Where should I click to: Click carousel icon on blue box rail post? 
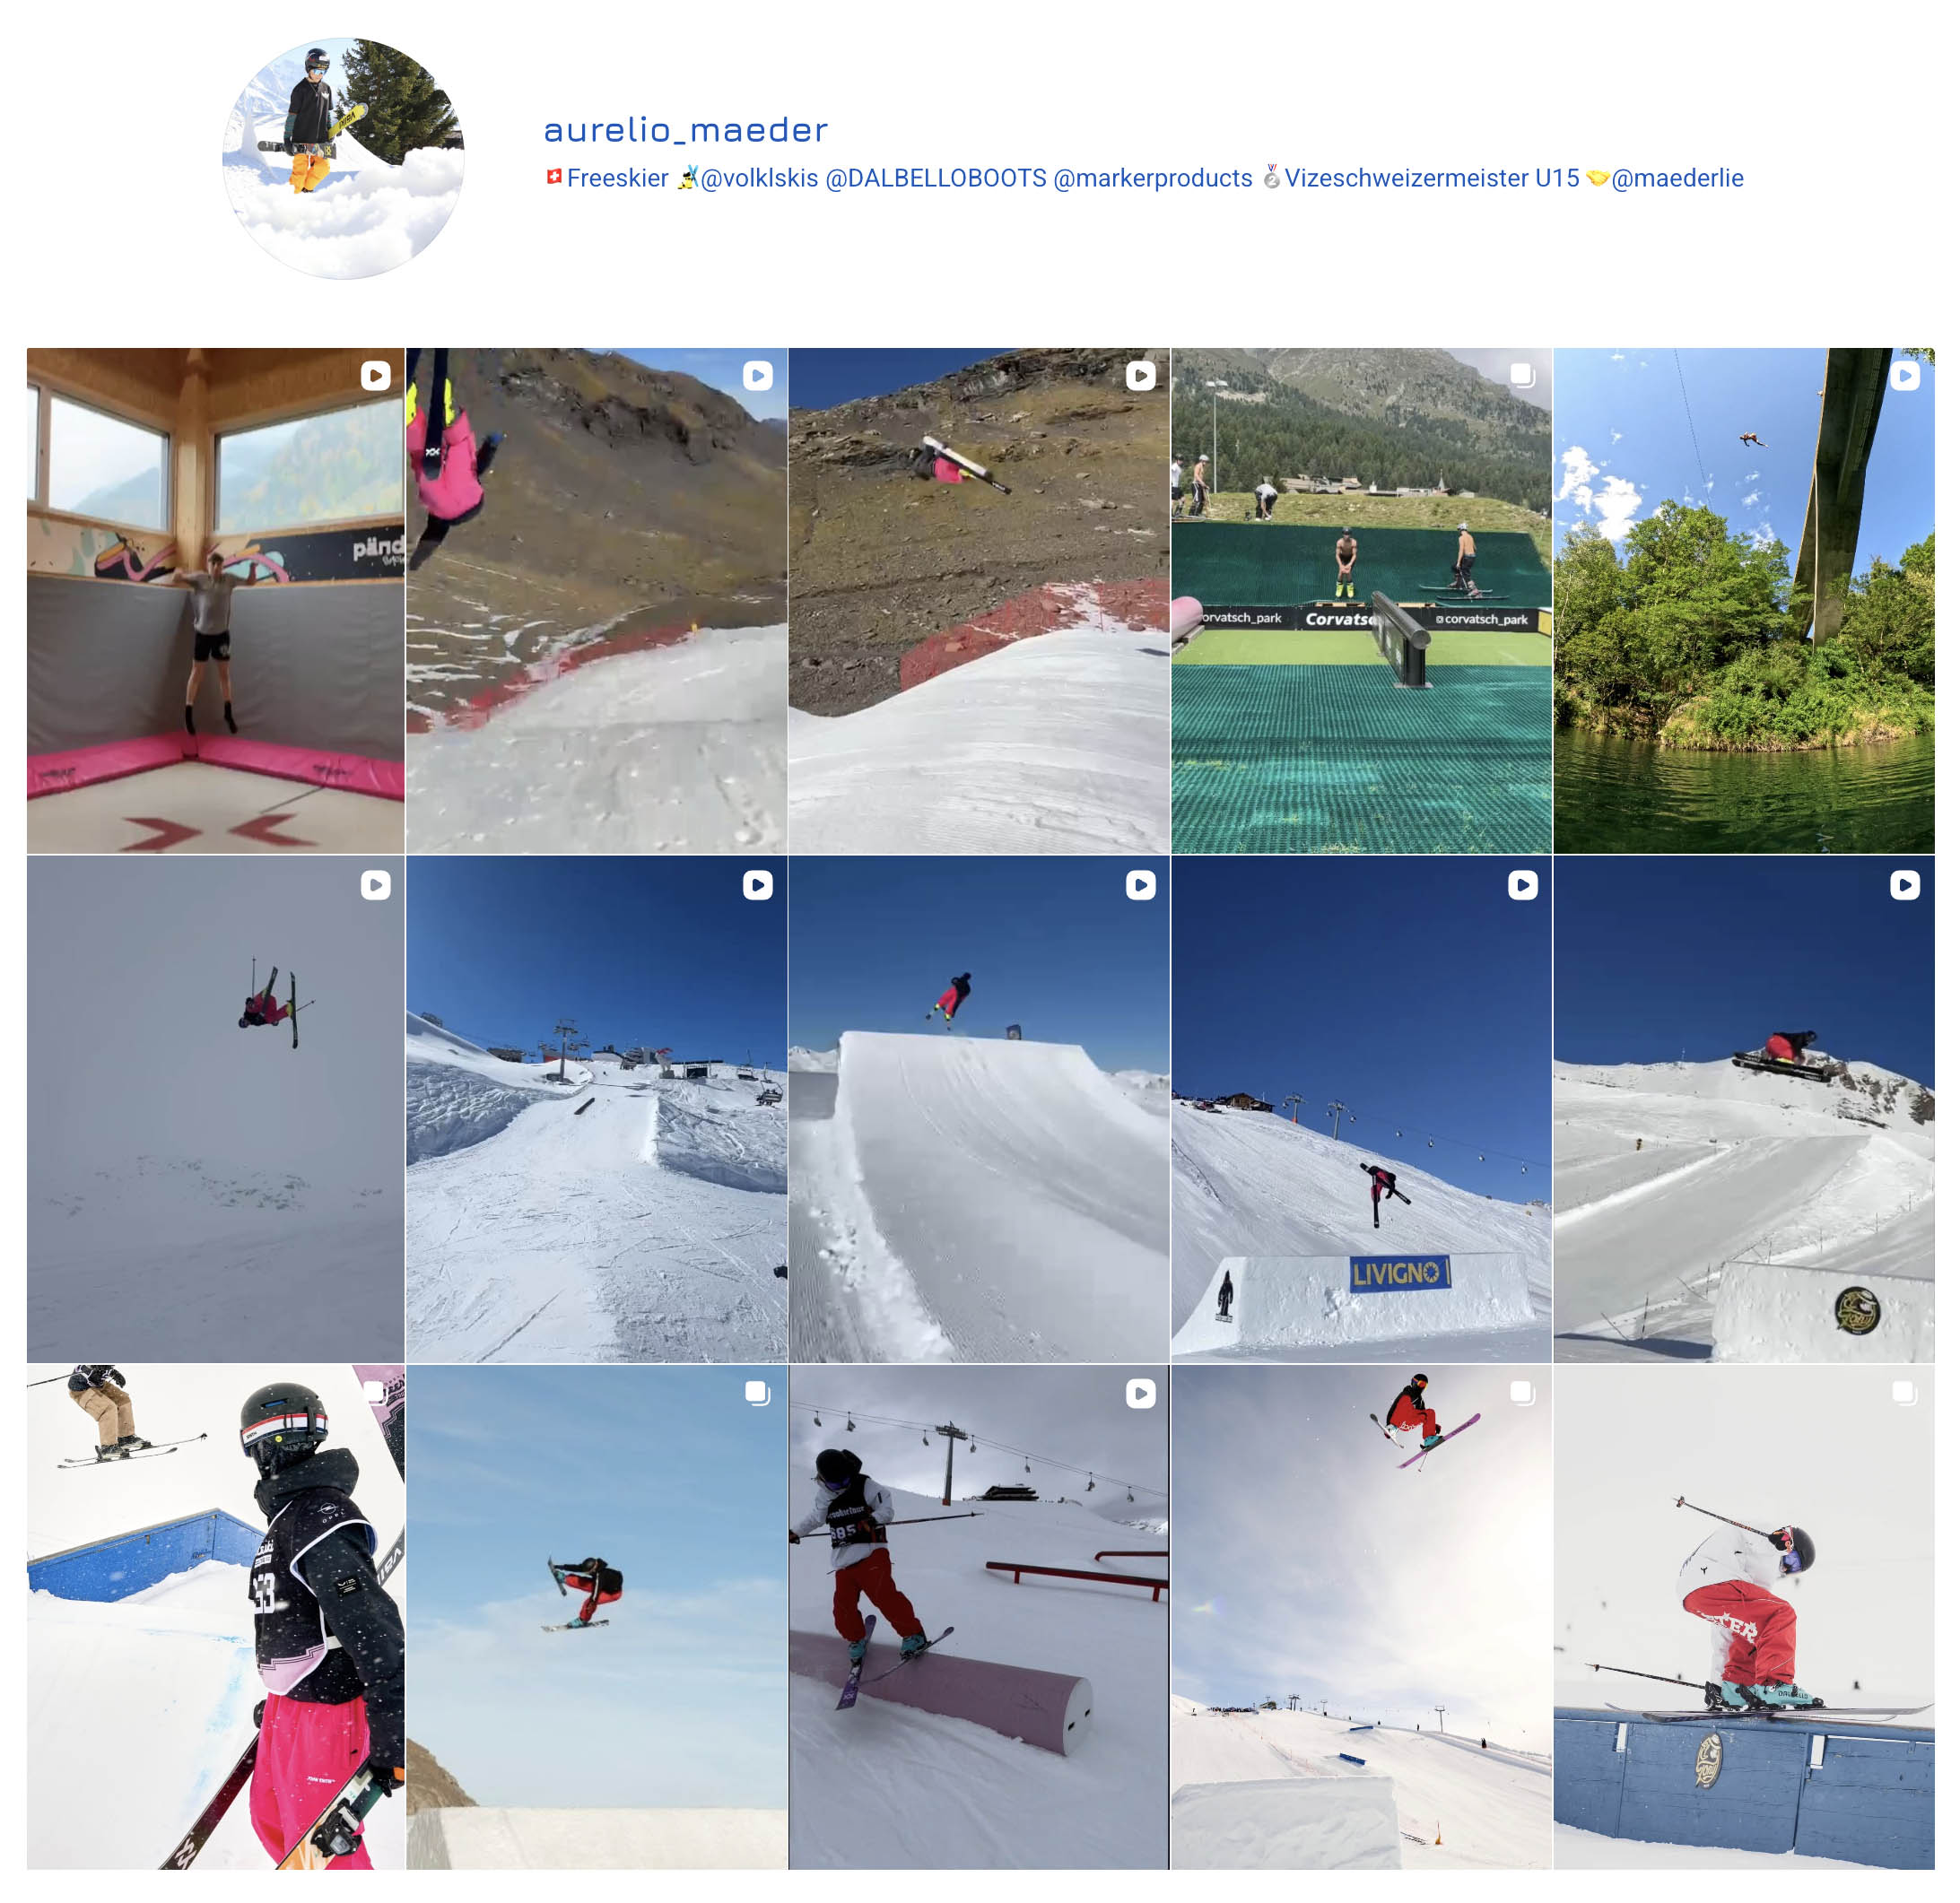tap(1904, 1393)
